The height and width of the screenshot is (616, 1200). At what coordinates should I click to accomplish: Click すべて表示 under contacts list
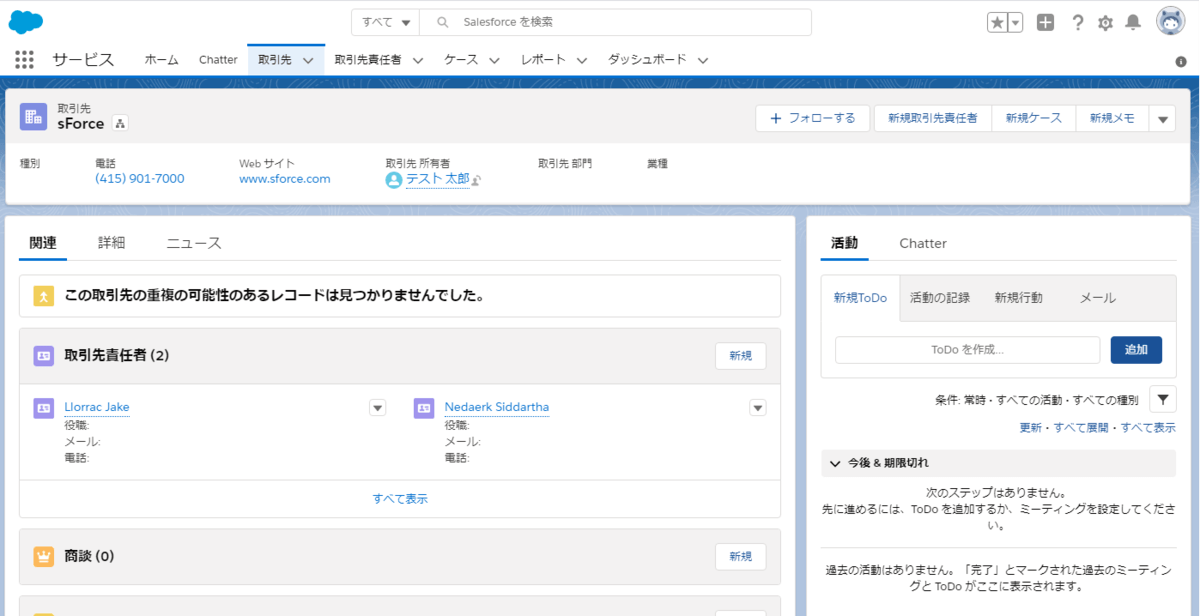400,499
